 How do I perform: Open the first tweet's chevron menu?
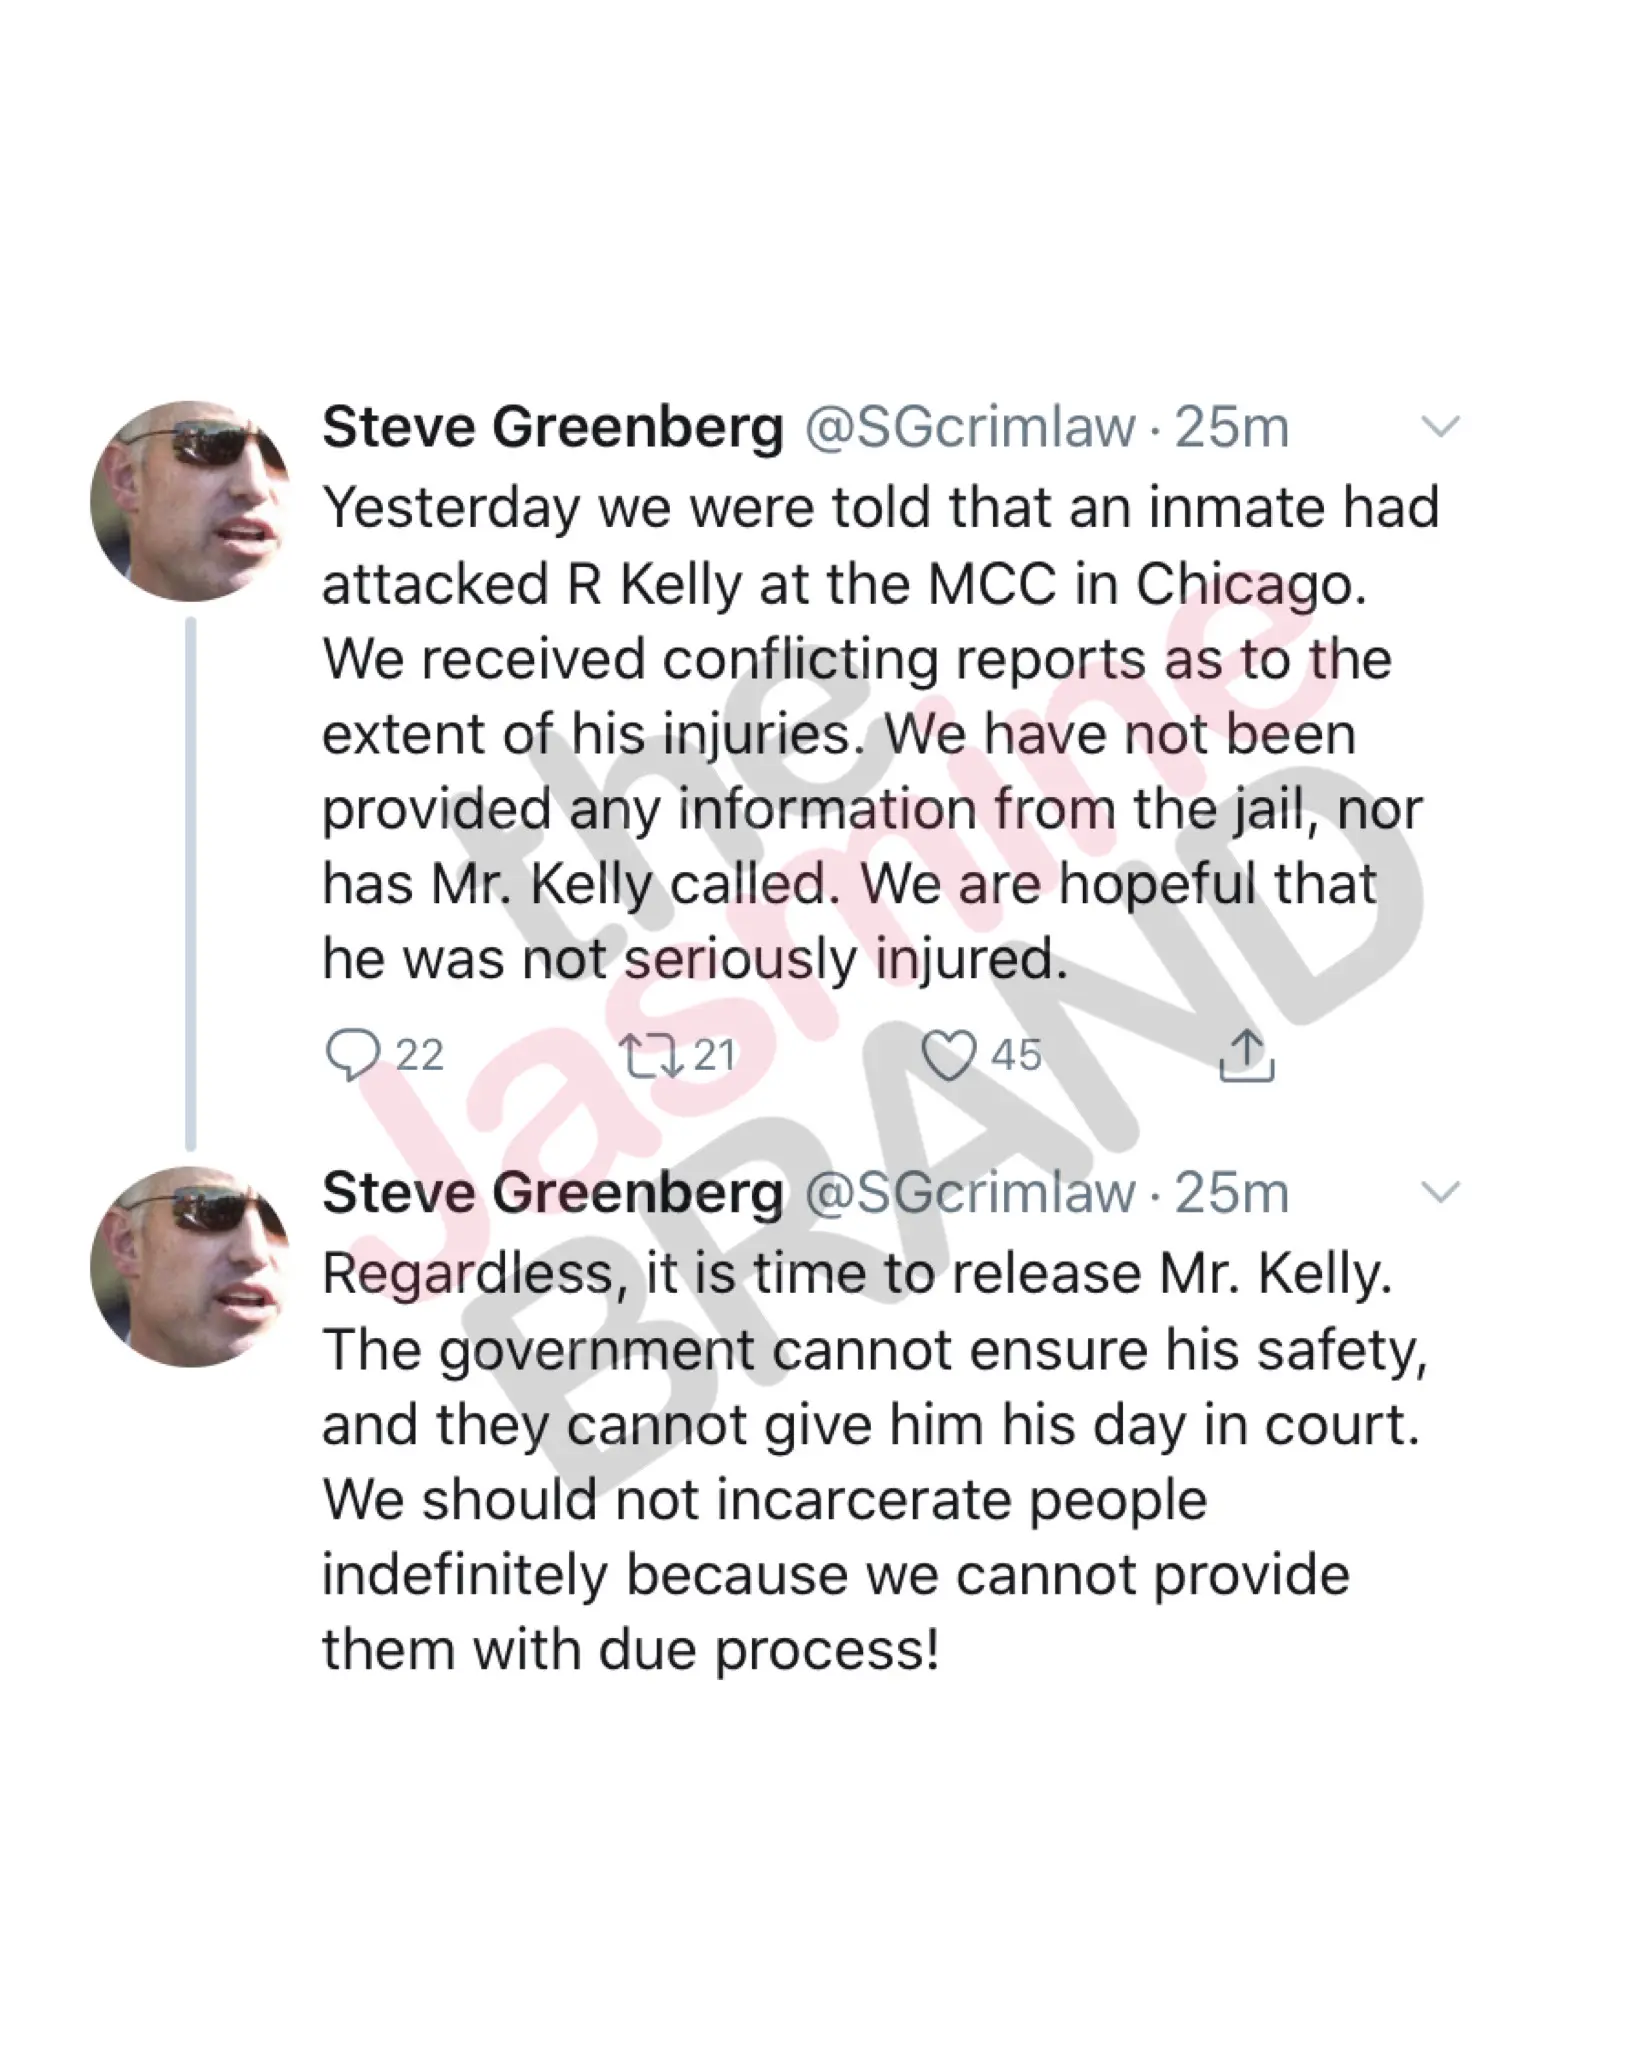click(1441, 428)
